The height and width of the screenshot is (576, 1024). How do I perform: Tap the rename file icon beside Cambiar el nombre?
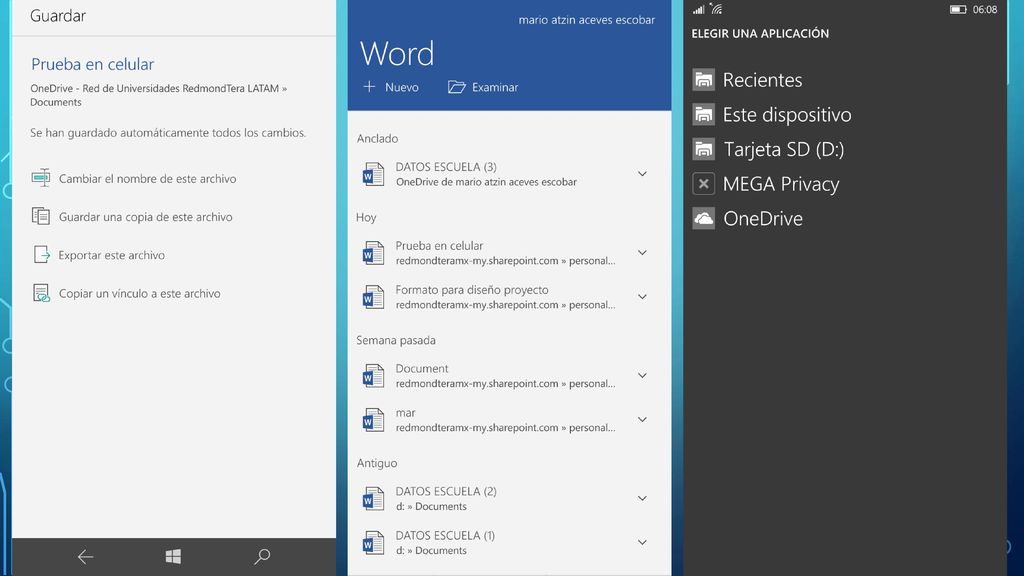(x=41, y=178)
